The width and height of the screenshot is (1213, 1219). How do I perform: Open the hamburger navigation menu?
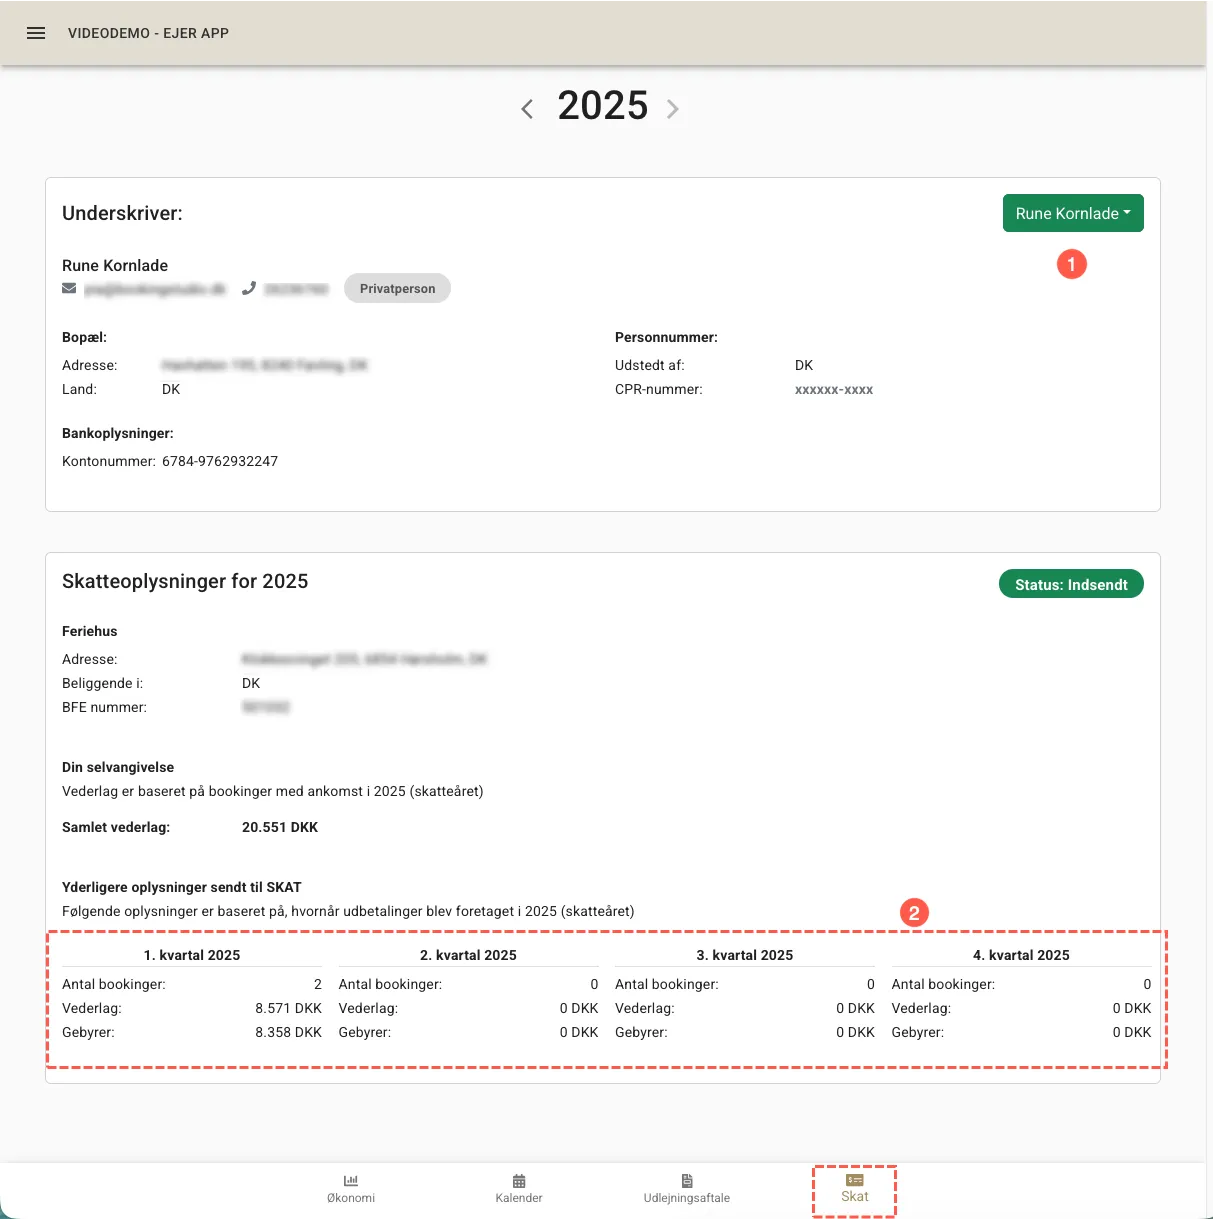pyautogui.click(x=36, y=33)
